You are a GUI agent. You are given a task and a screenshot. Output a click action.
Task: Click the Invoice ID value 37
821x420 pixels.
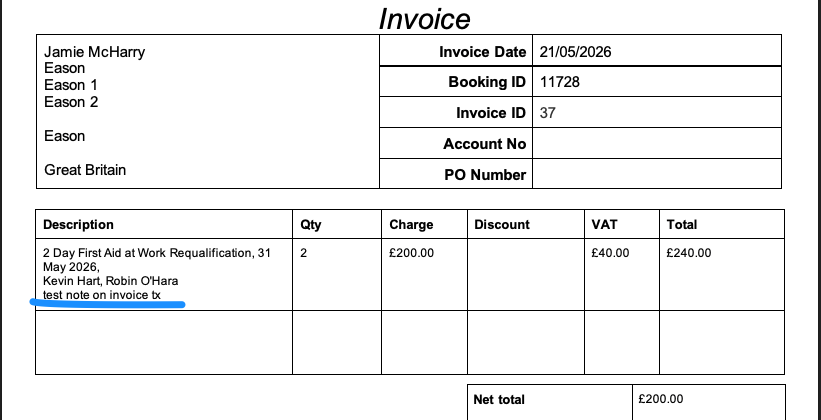[x=547, y=113]
